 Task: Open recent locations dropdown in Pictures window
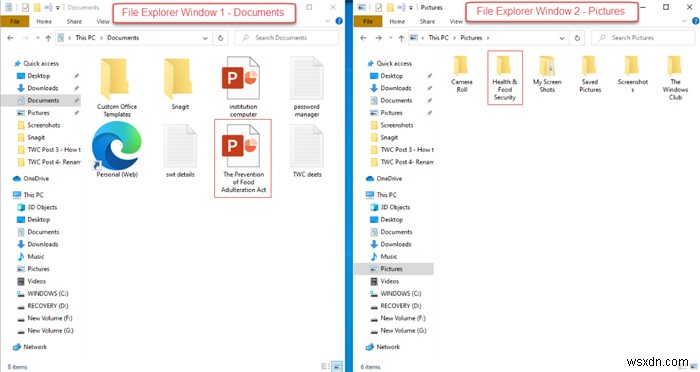391,38
